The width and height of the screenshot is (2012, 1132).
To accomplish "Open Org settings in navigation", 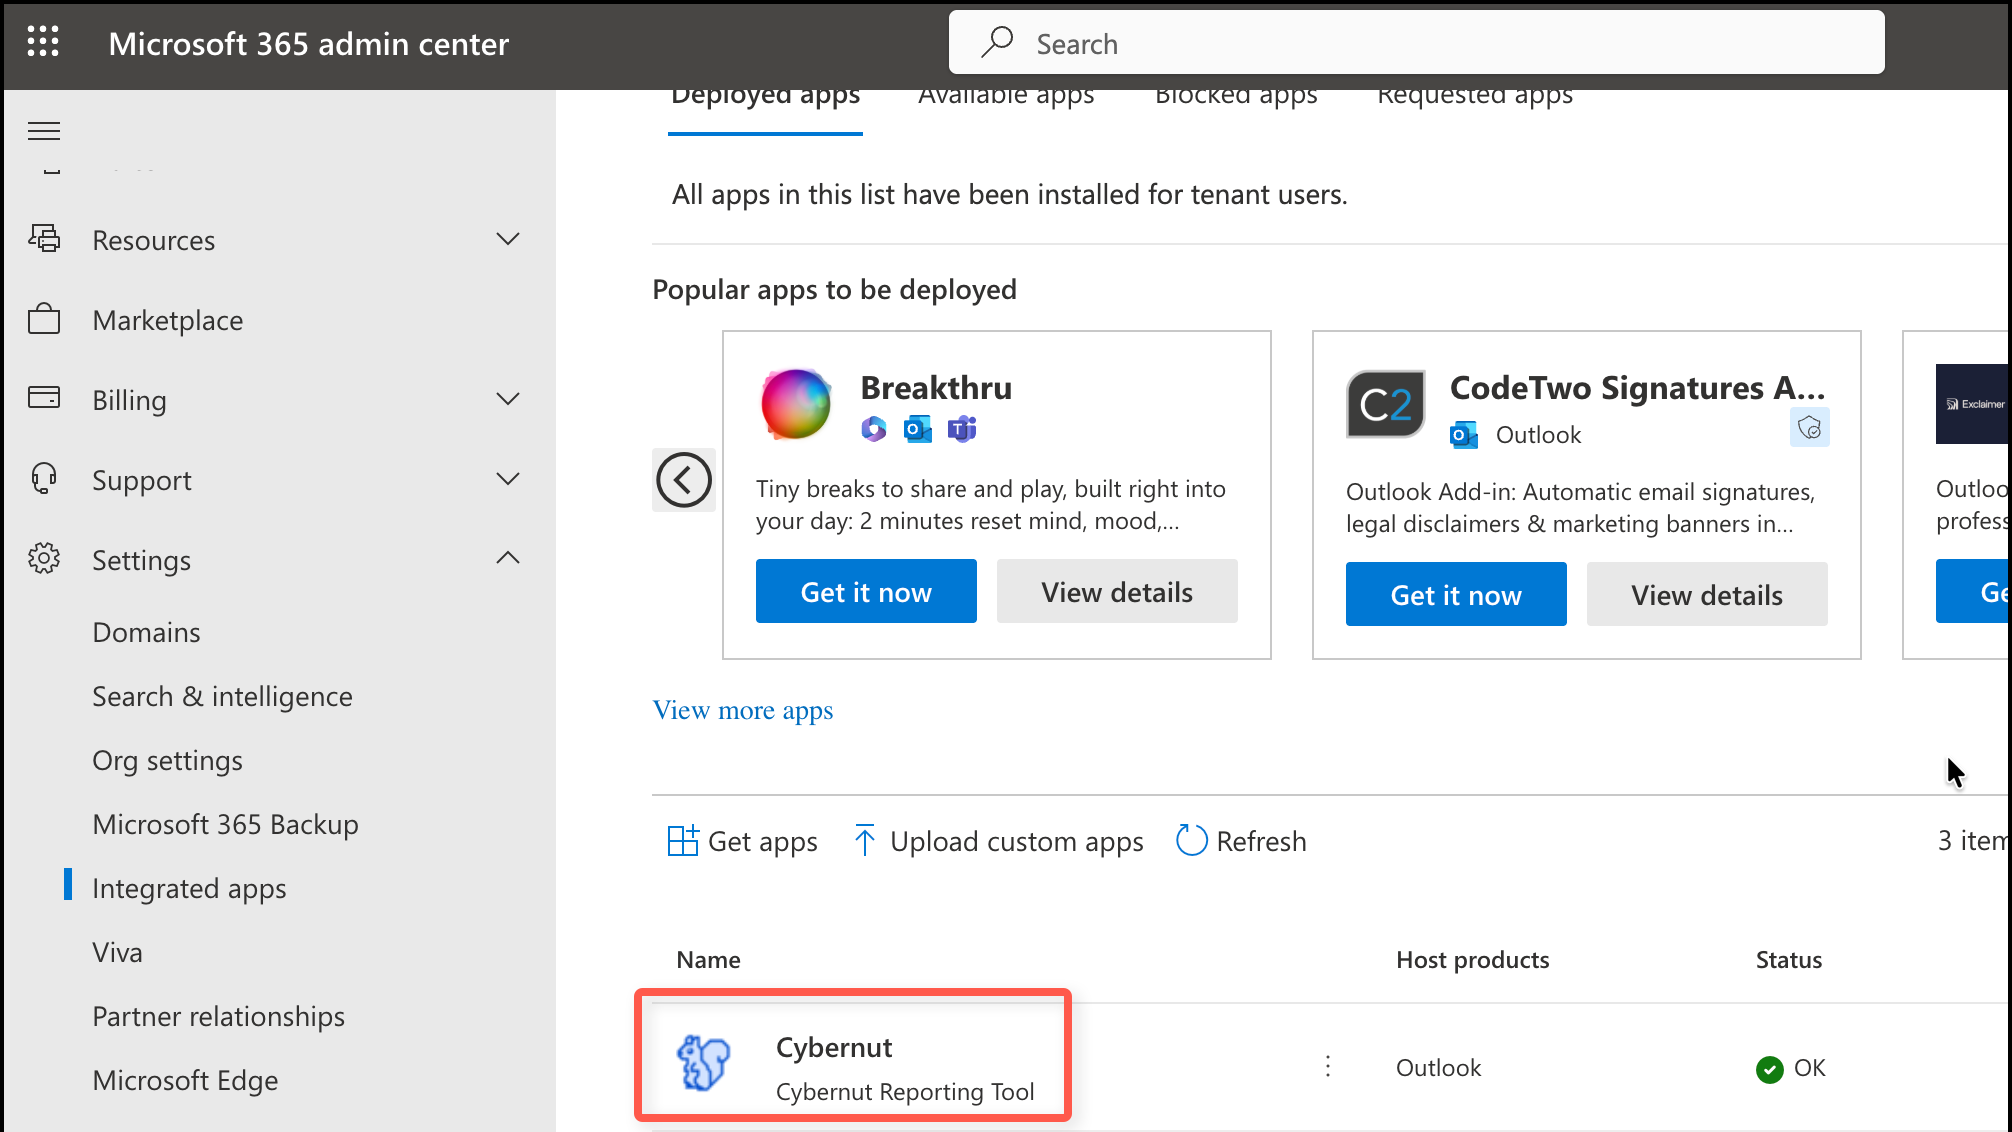I will pos(167,761).
